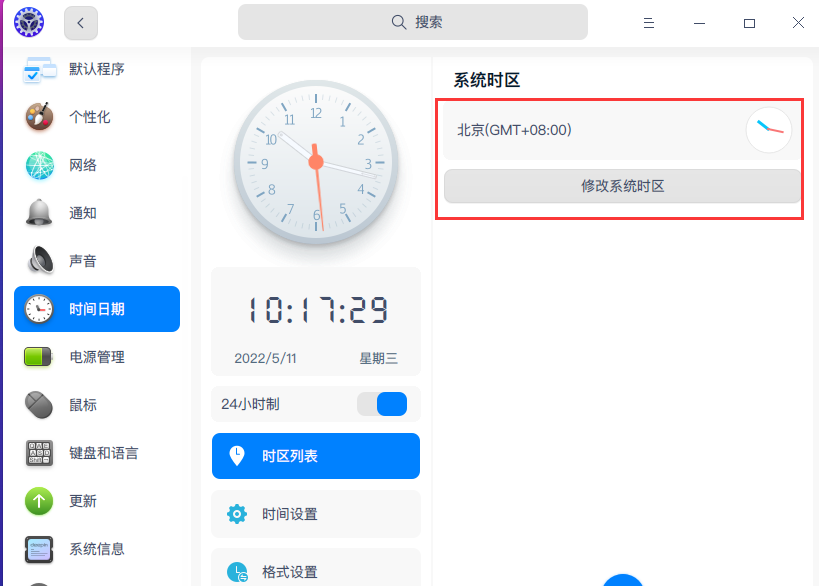Click the Default Programs (默认程序) icon
819x586 pixels.
39,69
